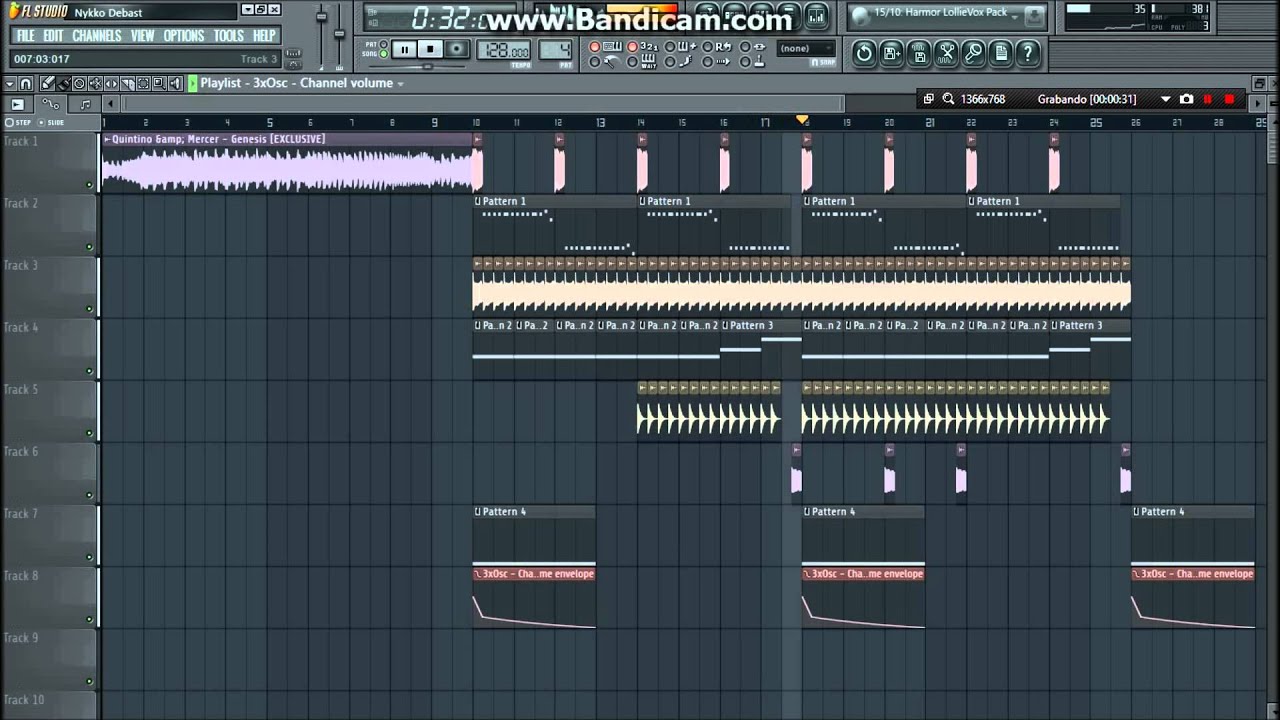Open the Playlist 3xOsc Channel volume dropdown
Viewport: 1280px width, 720px height.
pos(400,84)
